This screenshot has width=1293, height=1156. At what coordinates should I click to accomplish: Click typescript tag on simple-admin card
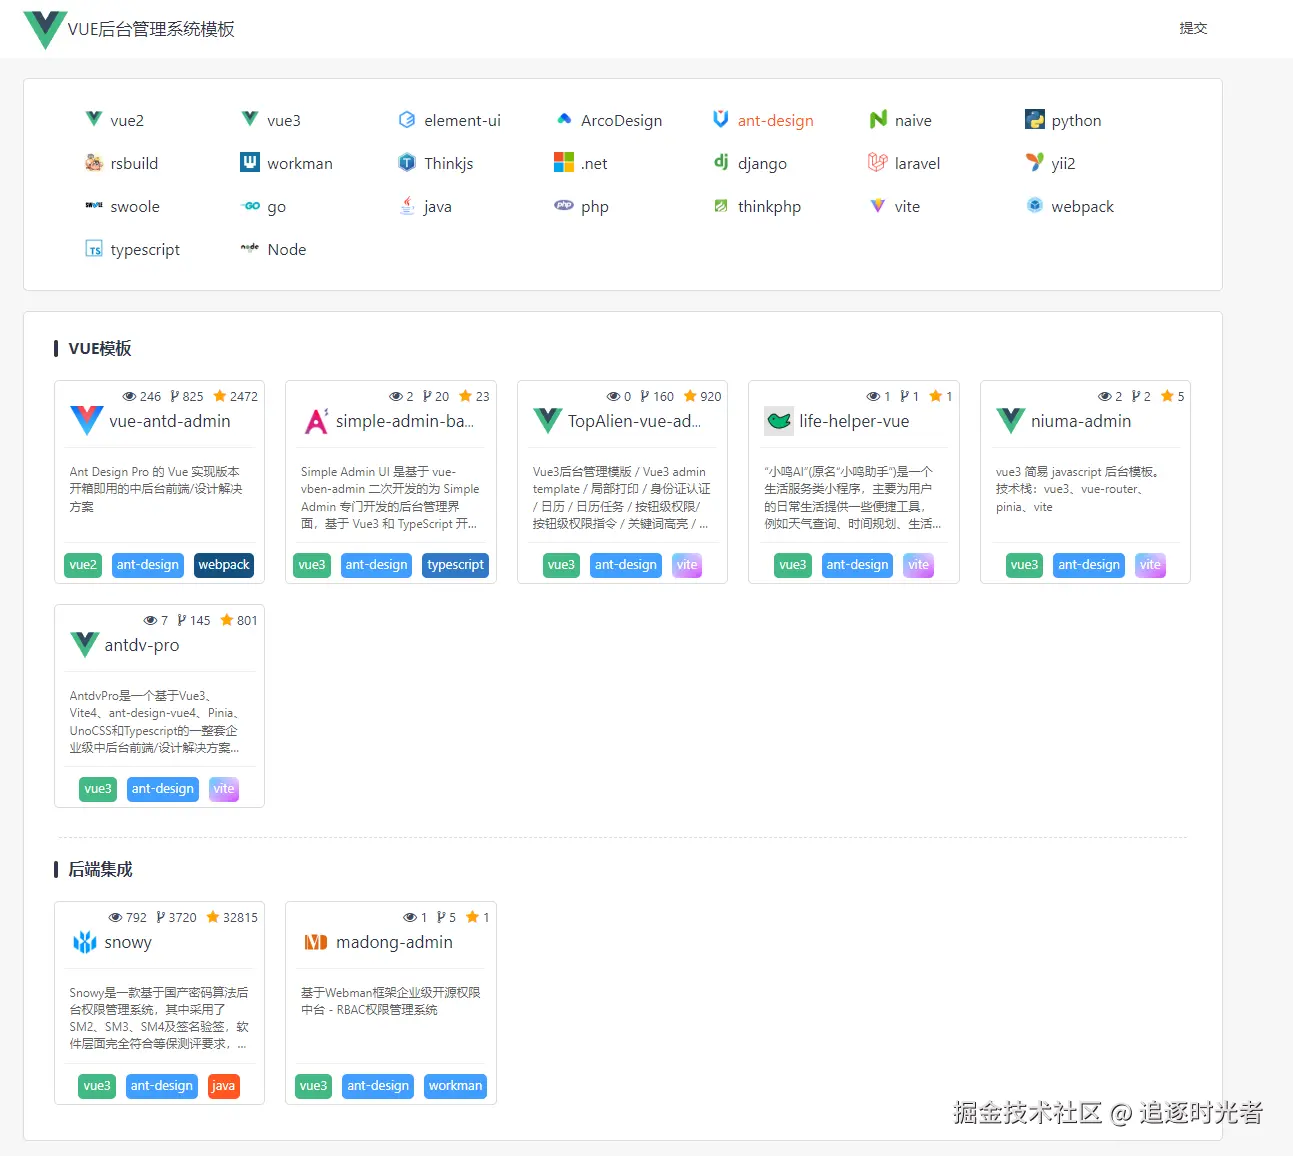[x=456, y=565]
